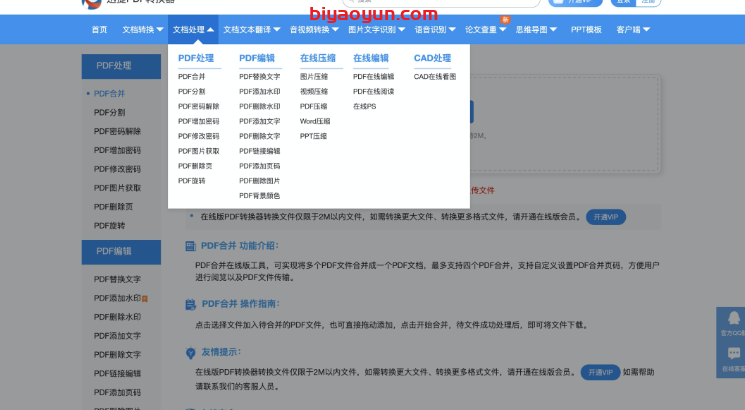The height and width of the screenshot is (410, 745).
Task: Select PDF背景颜色 in the dropdown menu
Action: tap(259, 195)
